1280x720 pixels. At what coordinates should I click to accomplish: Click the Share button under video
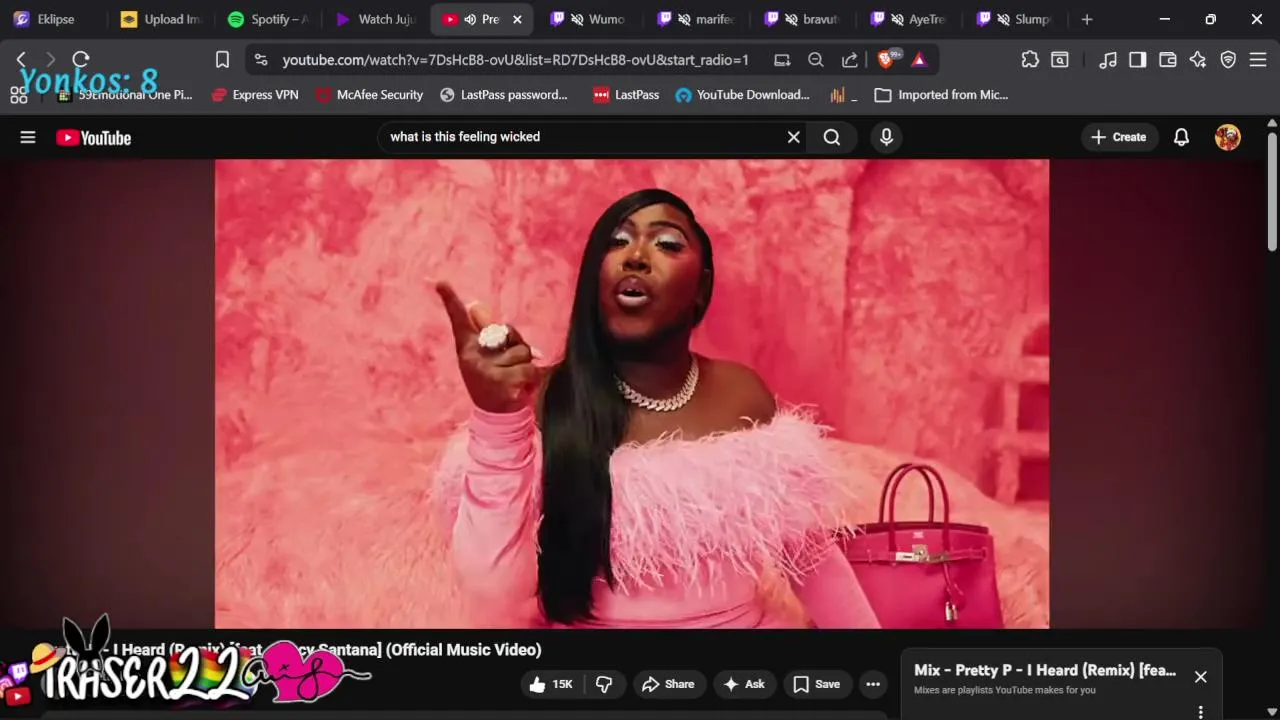click(668, 684)
